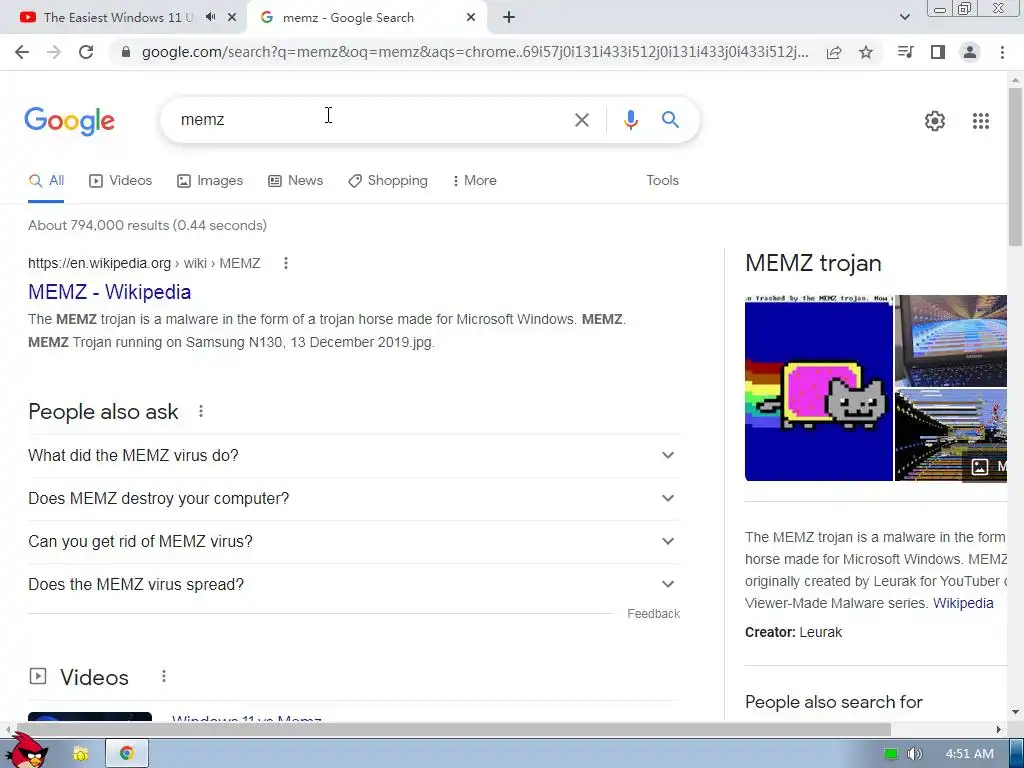Expand Can you get rid of MEMZ virus?
Screen dimensions: 1024x768
pyautogui.click(x=353, y=541)
